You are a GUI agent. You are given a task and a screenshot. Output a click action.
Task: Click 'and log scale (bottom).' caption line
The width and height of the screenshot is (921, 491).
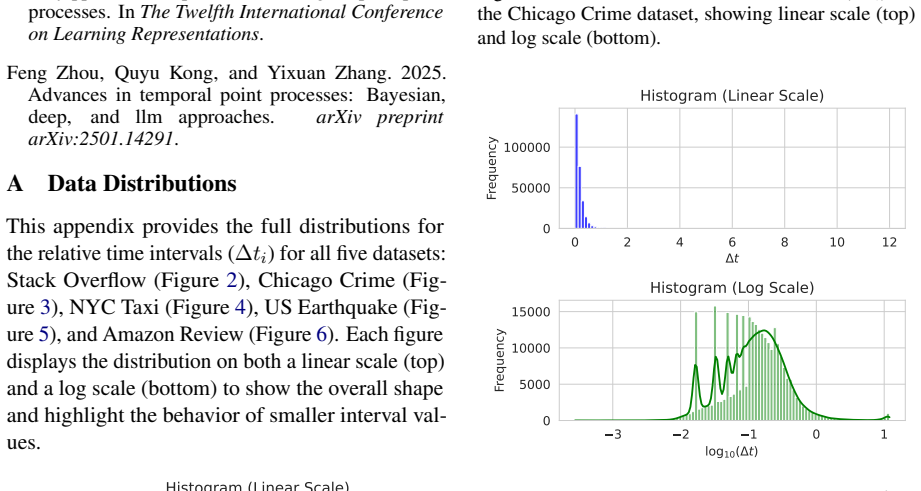569,38
